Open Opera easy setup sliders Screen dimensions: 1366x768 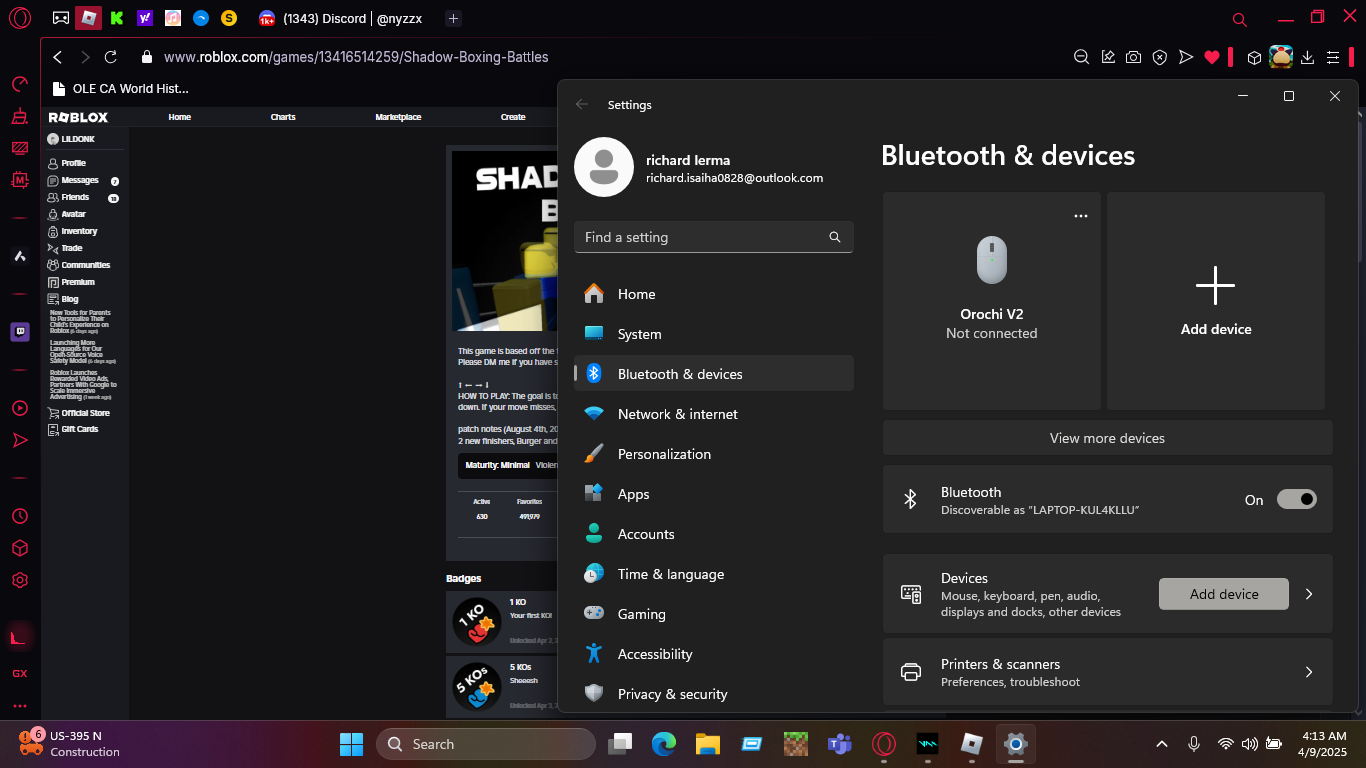[1333, 57]
